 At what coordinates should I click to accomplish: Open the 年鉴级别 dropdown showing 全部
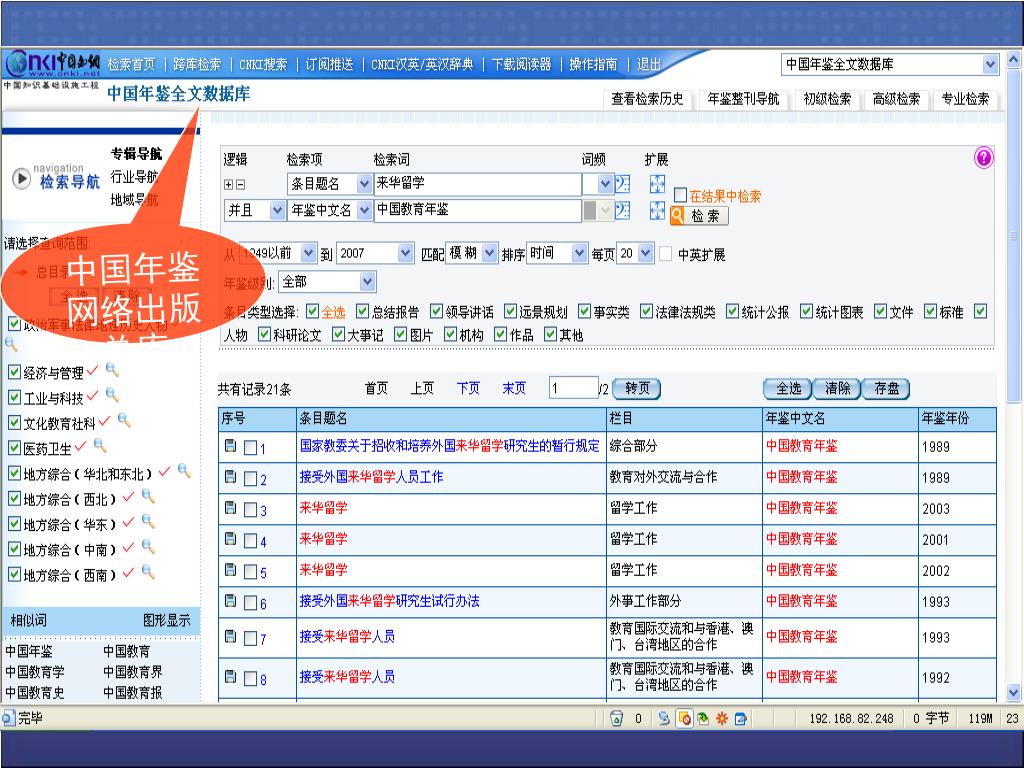pos(368,282)
